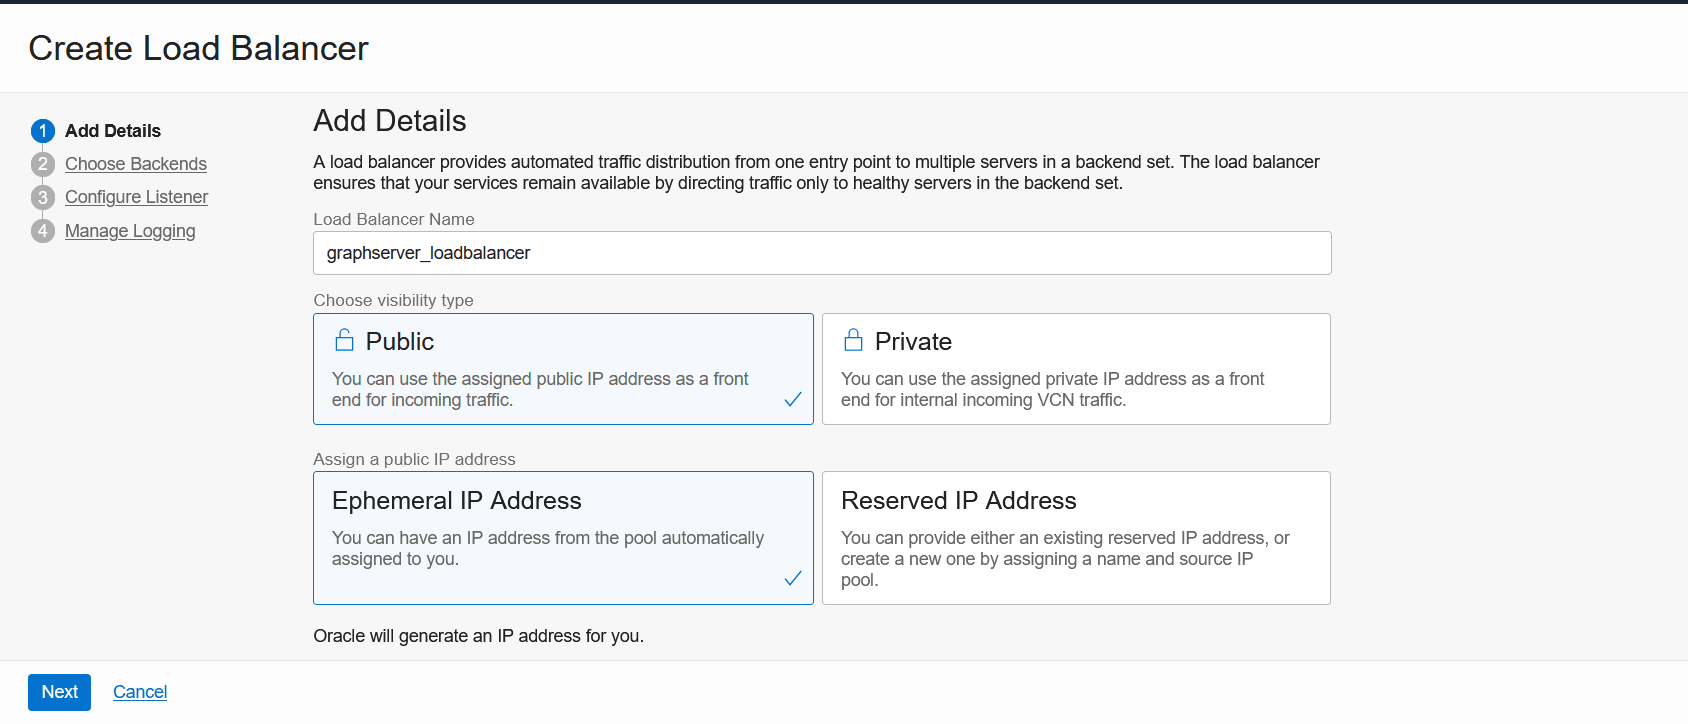The width and height of the screenshot is (1688, 724).
Task: Click the step 4 number icon
Action: point(43,231)
